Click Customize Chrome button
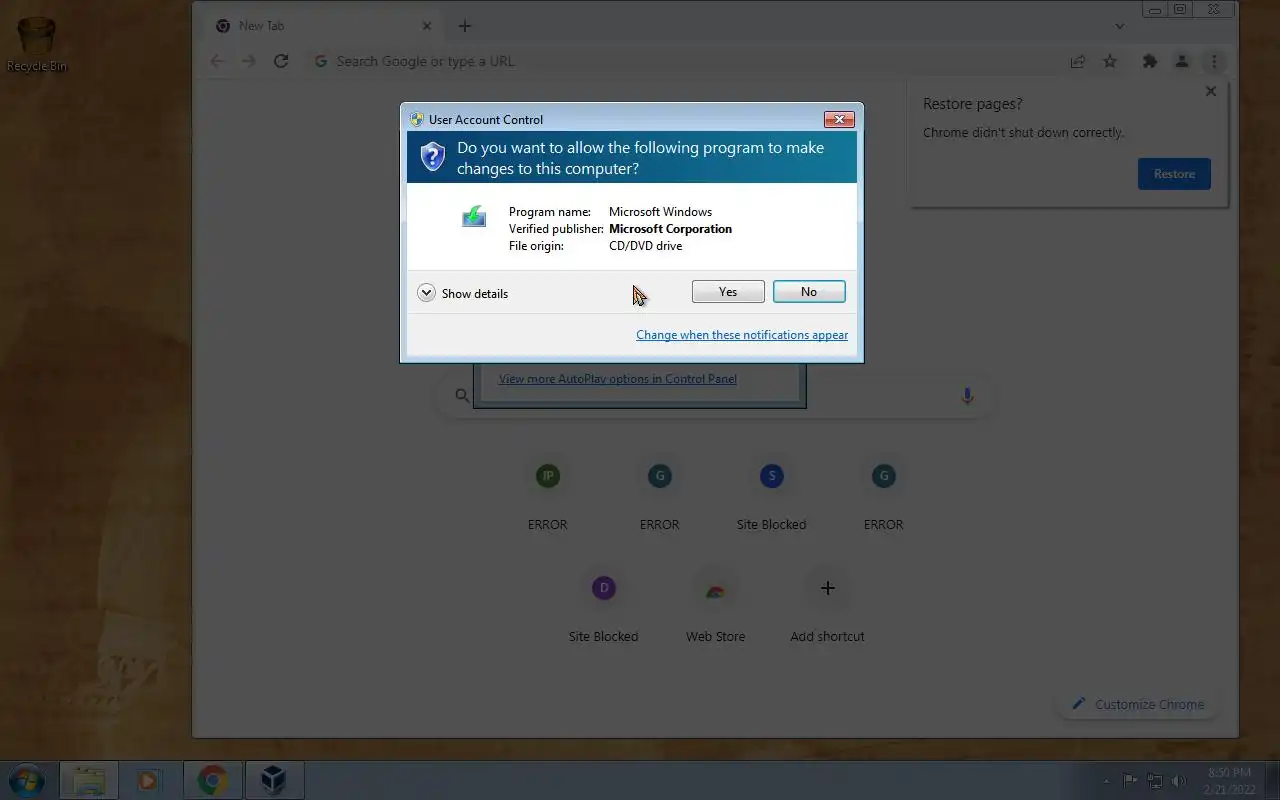The height and width of the screenshot is (800, 1280). click(x=1138, y=704)
